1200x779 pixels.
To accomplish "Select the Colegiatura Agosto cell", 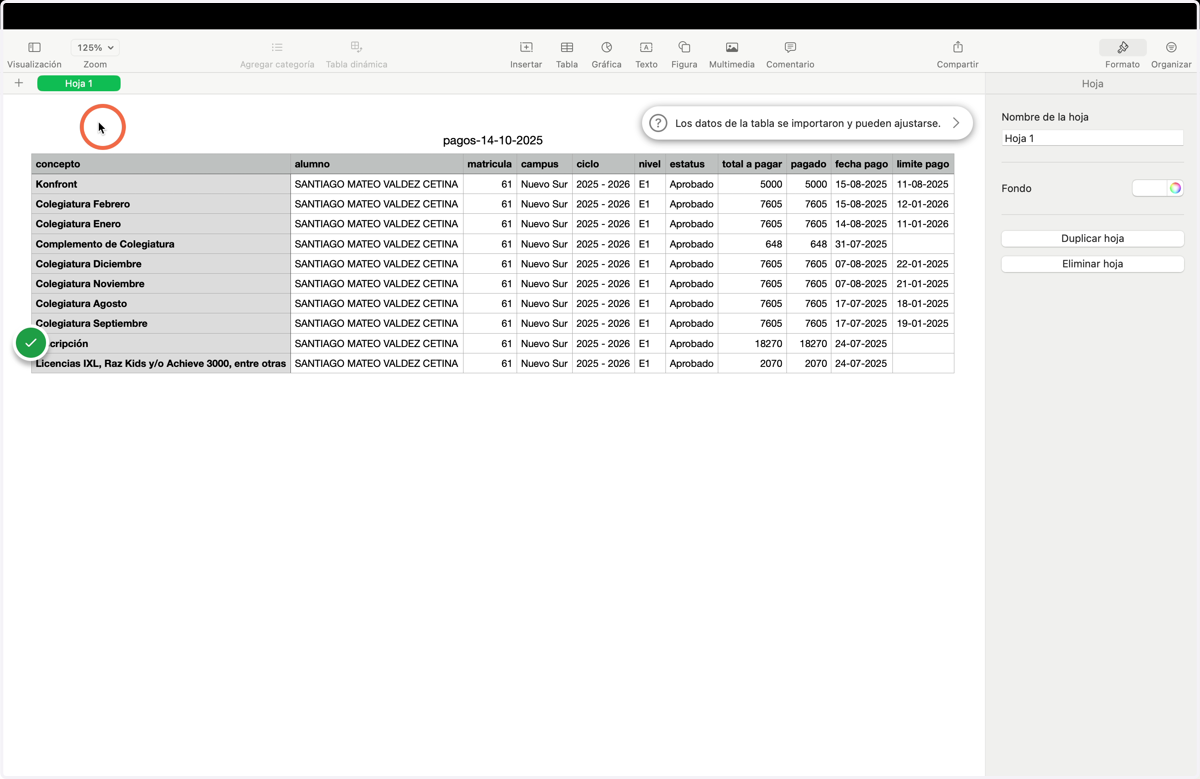I will [x=161, y=304].
